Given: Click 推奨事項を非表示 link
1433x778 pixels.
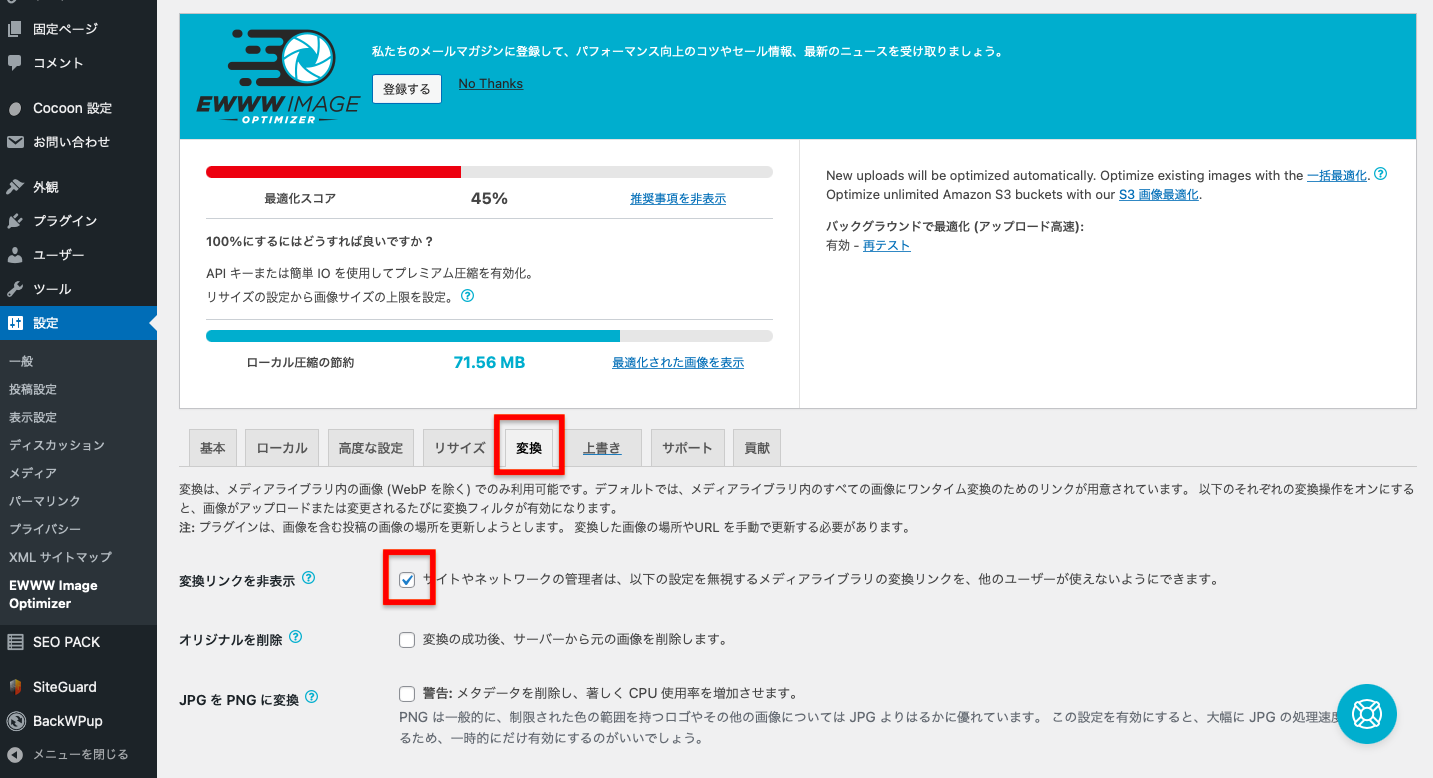Looking at the screenshot, I should [678, 199].
